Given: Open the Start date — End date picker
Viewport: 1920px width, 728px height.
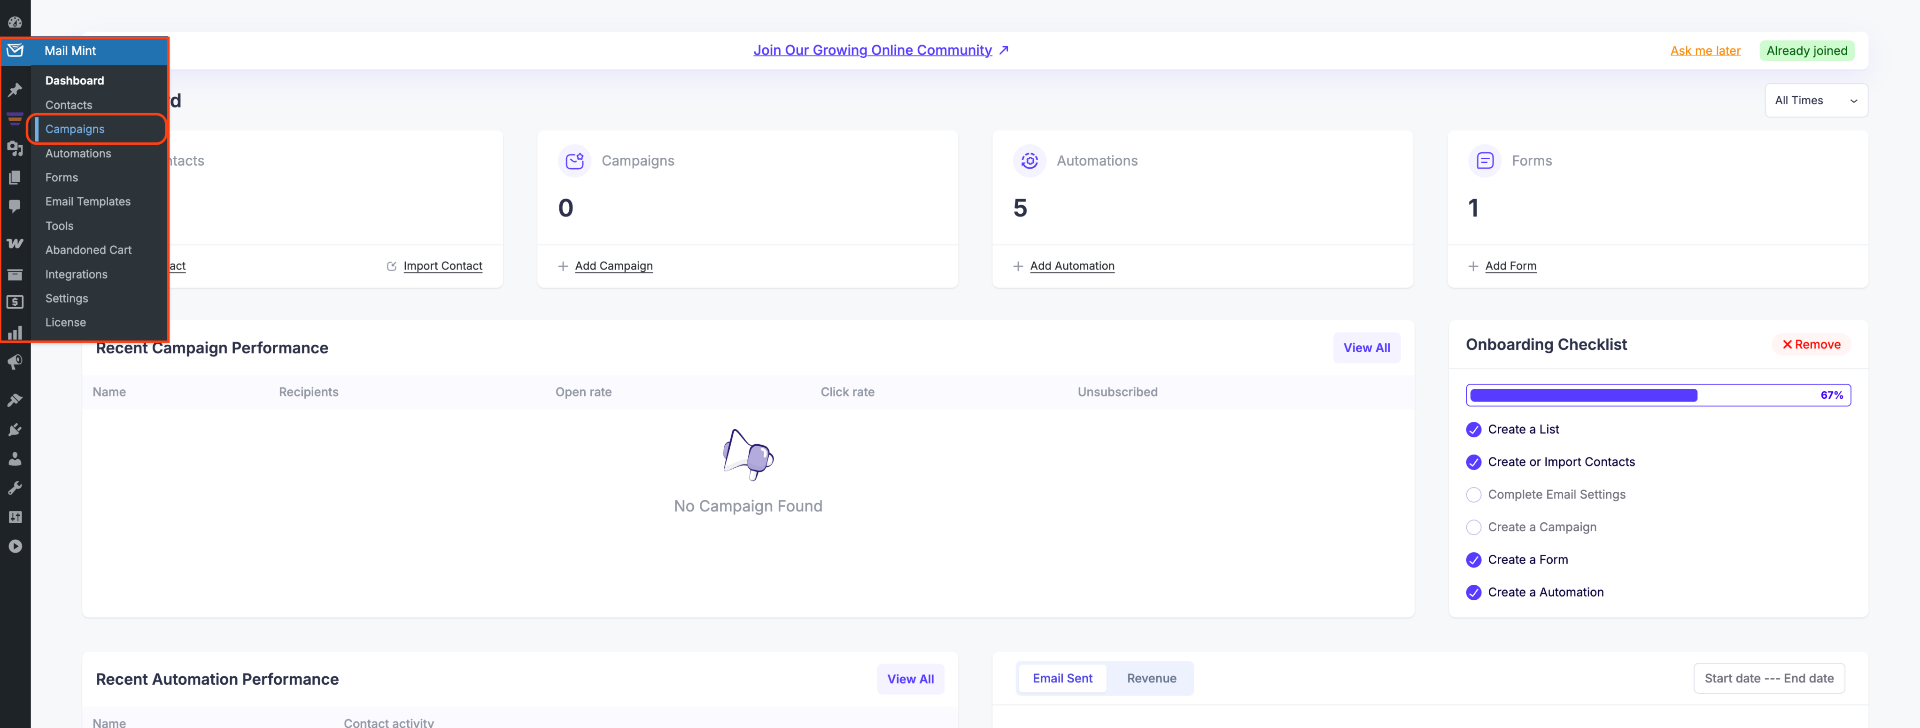Looking at the screenshot, I should click(1769, 678).
